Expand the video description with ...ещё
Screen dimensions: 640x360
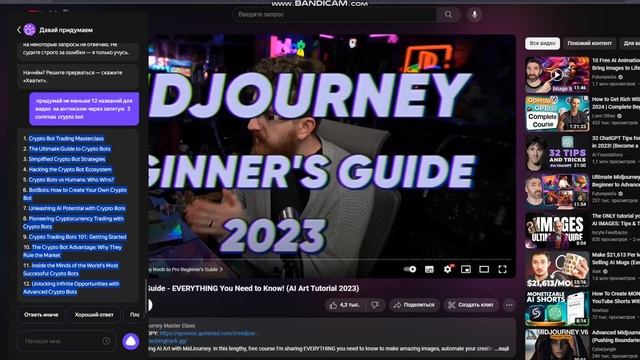(x=502, y=349)
